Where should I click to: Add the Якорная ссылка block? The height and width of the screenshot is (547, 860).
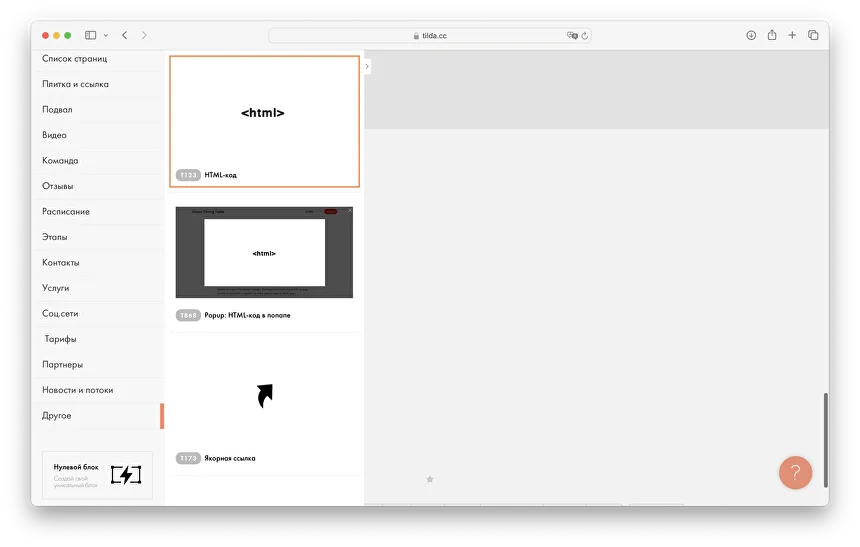click(264, 398)
